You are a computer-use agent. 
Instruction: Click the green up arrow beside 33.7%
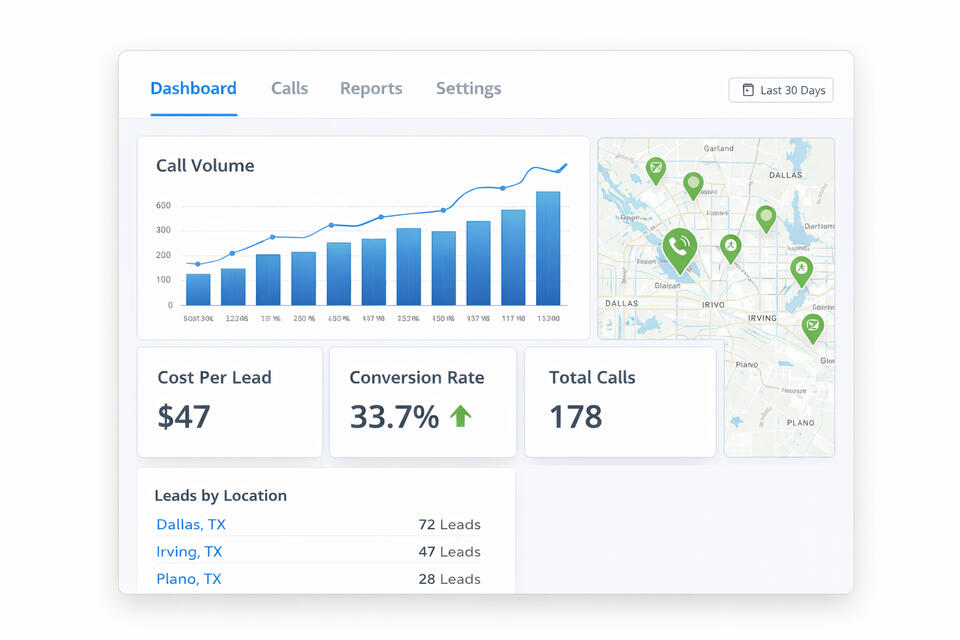(x=460, y=416)
